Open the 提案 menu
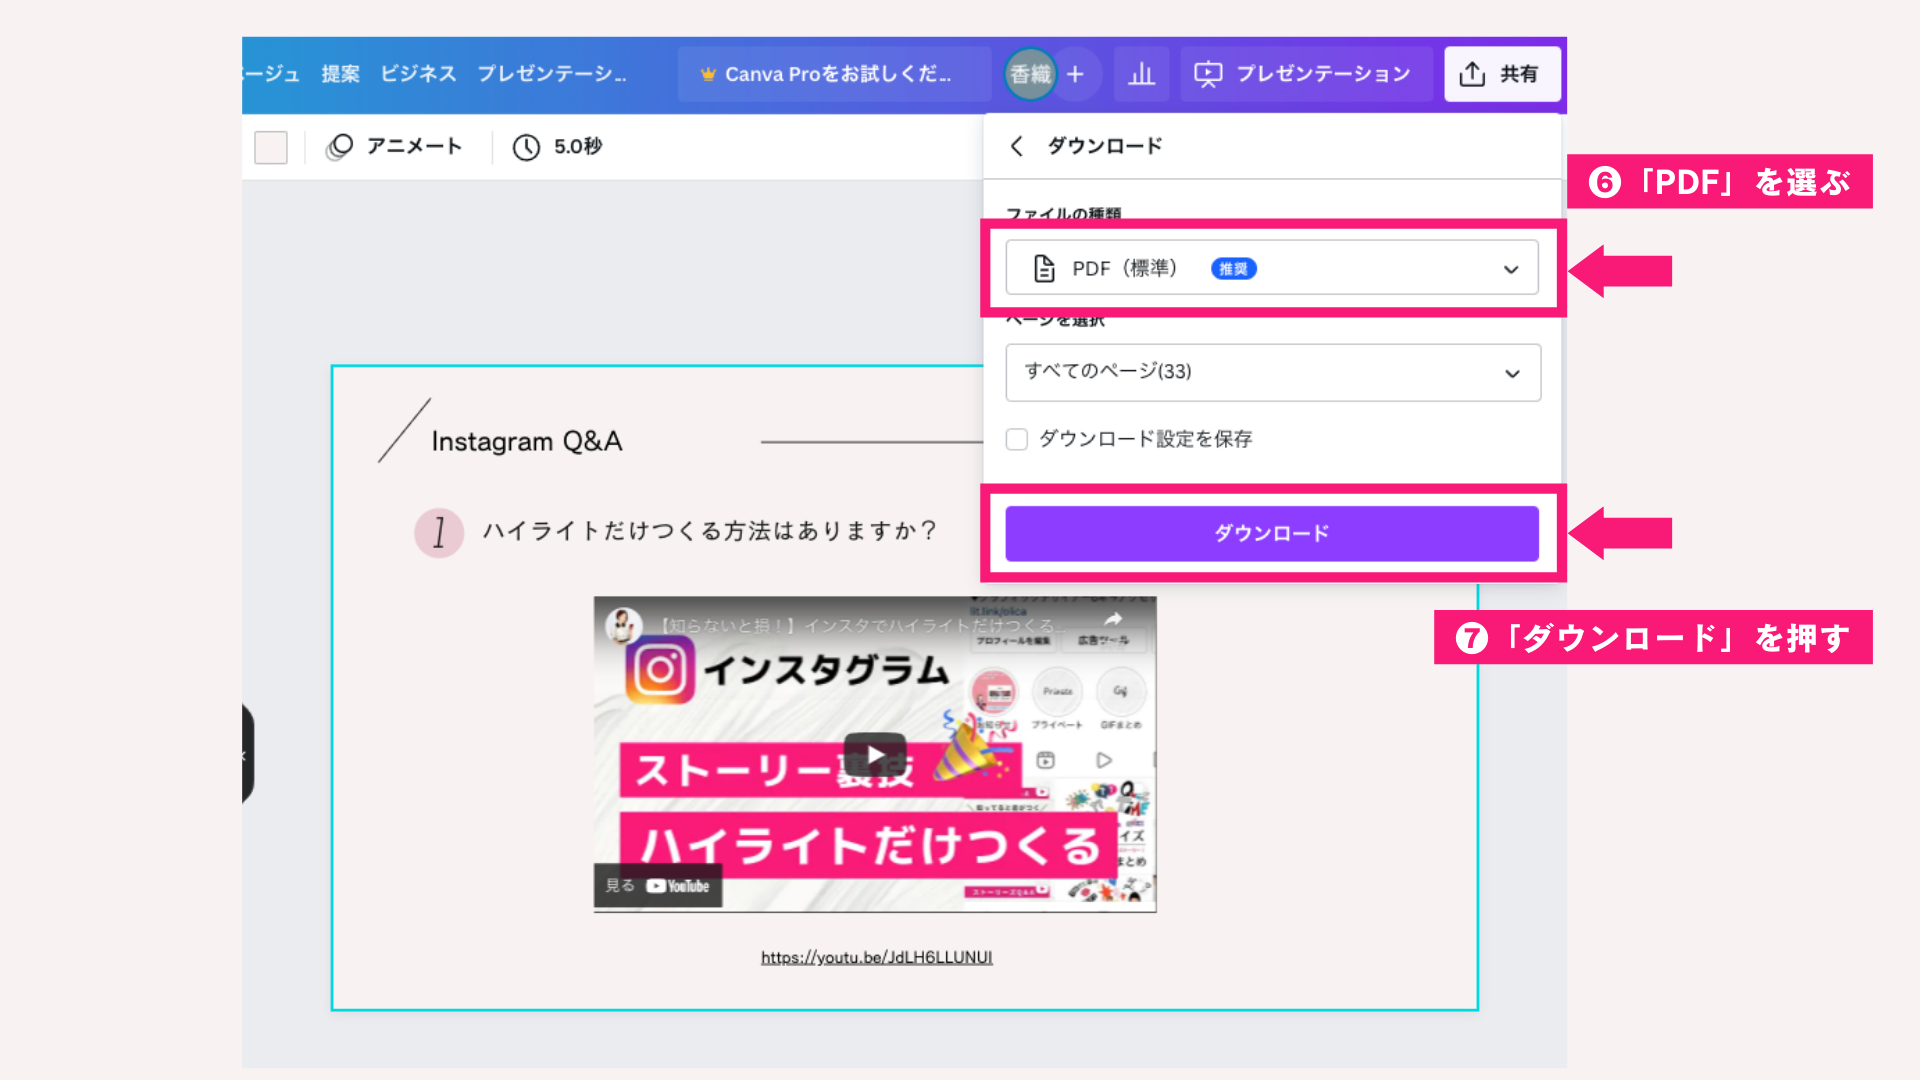The width and height of the screenshot is (1920, 1080). coord(340,73)
